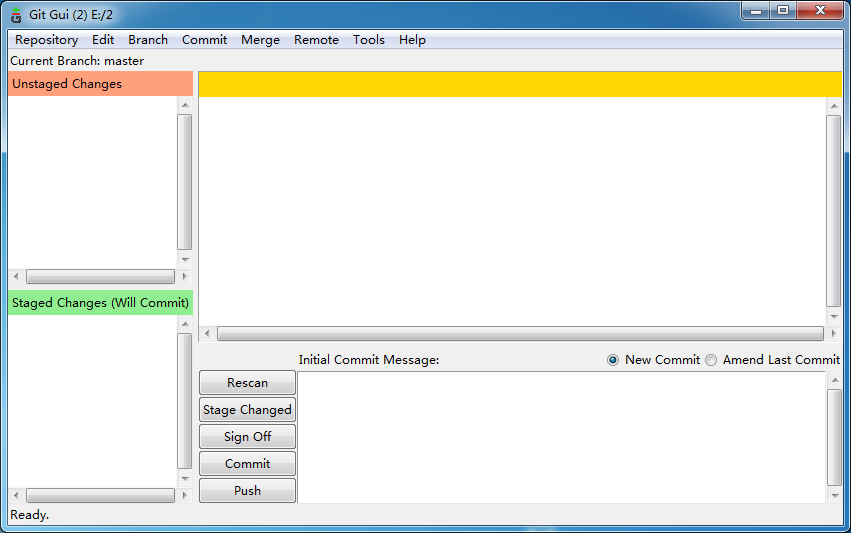The height and width of the screenshot is (533, 851).
Task: Click the commit message scroll up arrow
Action: point(835,380)
